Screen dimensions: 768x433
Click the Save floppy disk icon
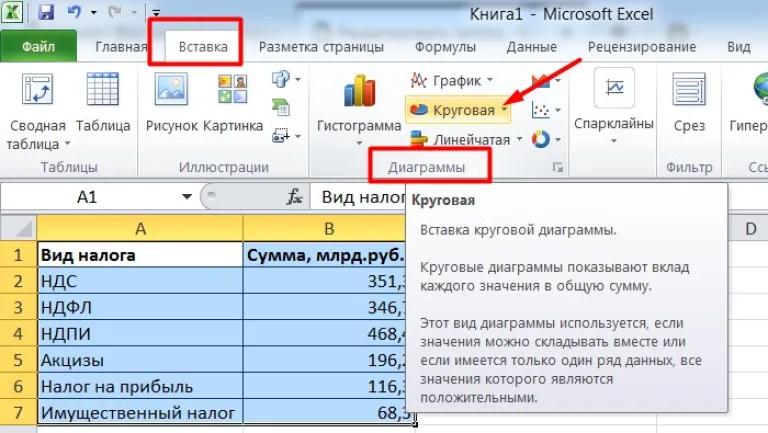[x=46, y=12]
